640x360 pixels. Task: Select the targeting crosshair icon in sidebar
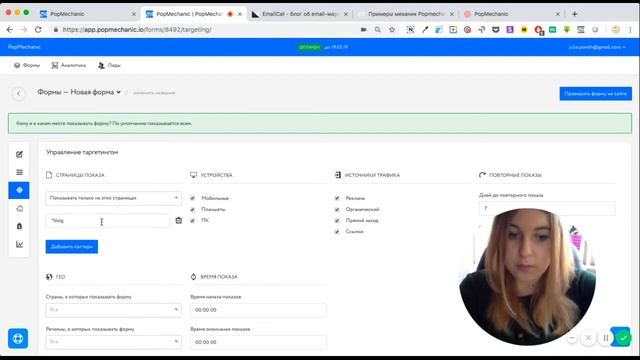[x=19, y=190]
